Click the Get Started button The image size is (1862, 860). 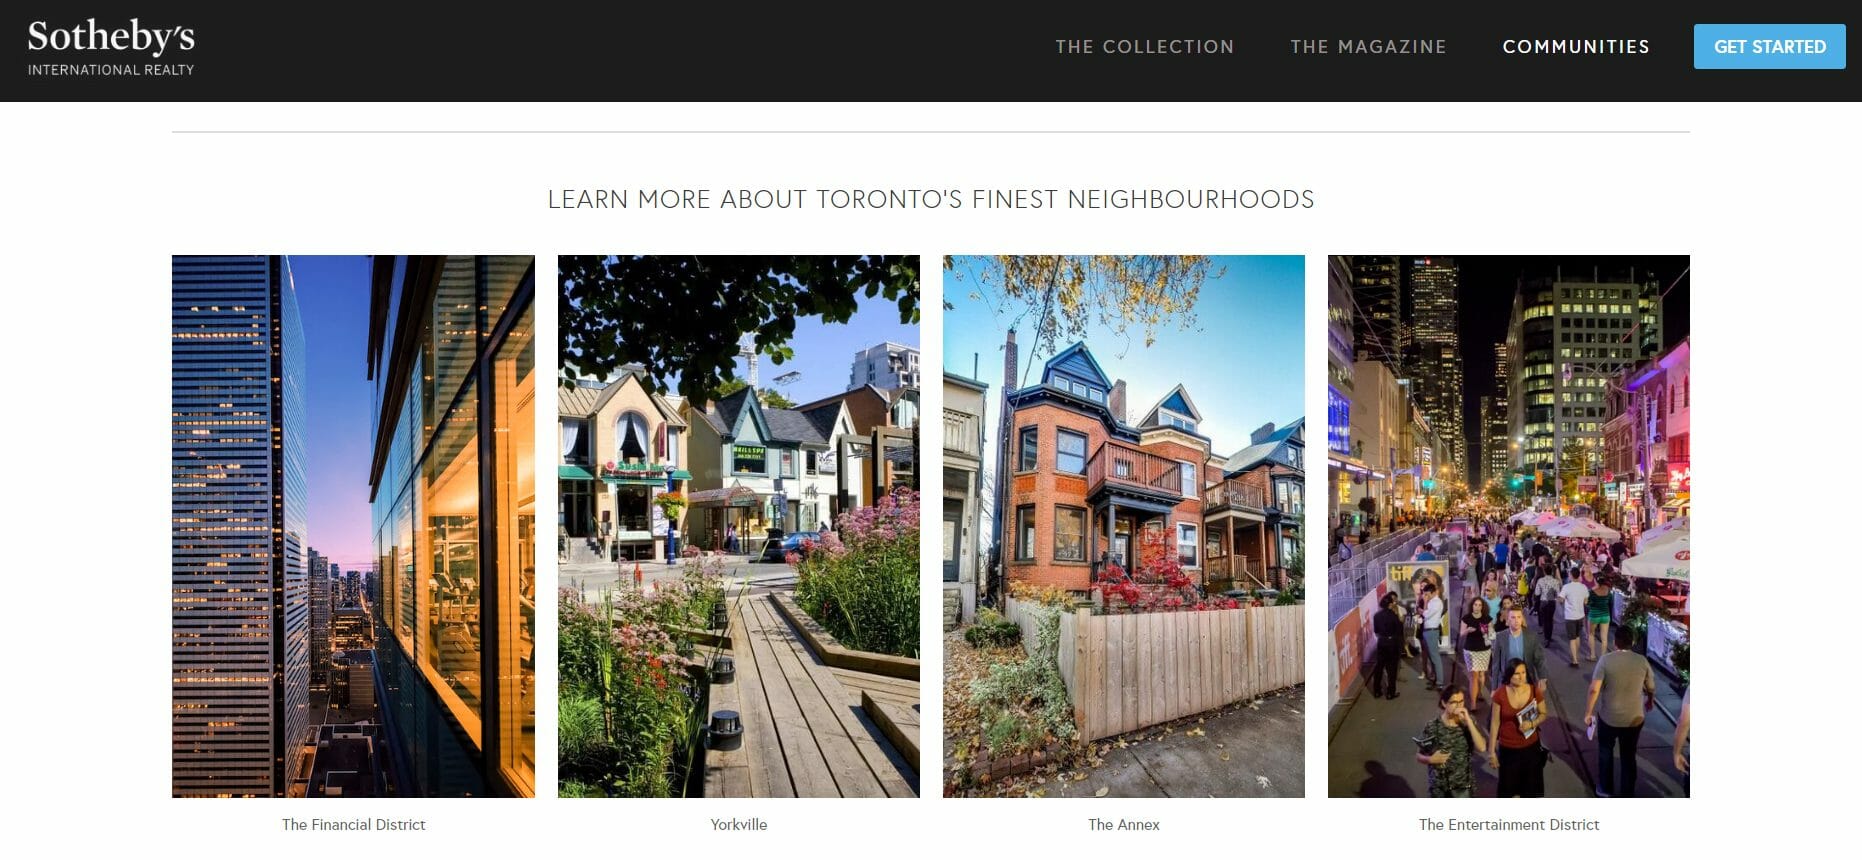pyautogui.click(x=1770, y=47)
